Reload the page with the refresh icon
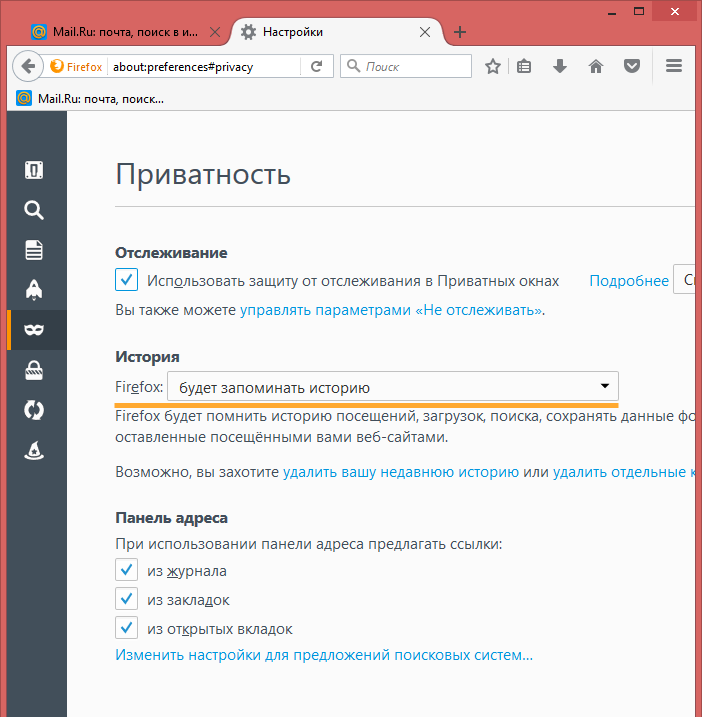702x717 pixels. tap(316, 67)
